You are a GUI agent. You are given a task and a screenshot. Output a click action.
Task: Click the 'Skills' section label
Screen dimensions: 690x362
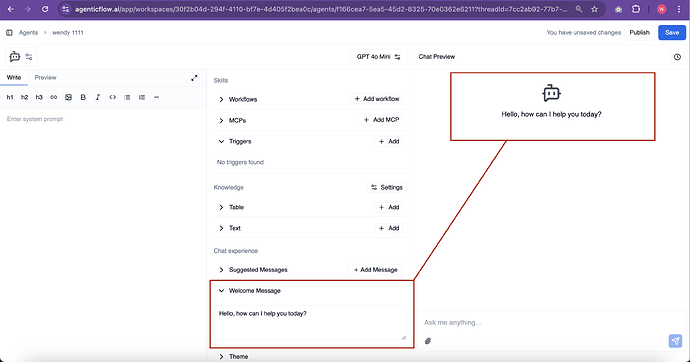tap(221, 80)
